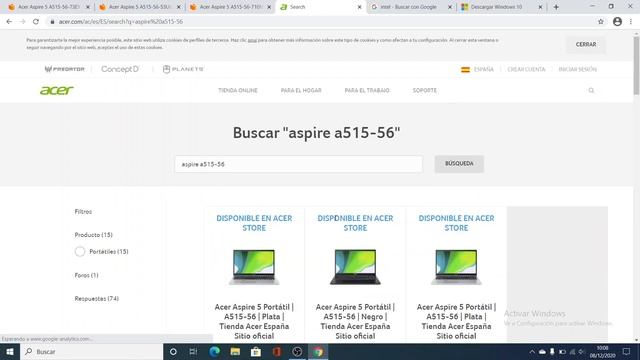The height and width of the screenshot is (360, 640).
Task: Click the Chrome address bar URL
Action: [x=121, y=22]
